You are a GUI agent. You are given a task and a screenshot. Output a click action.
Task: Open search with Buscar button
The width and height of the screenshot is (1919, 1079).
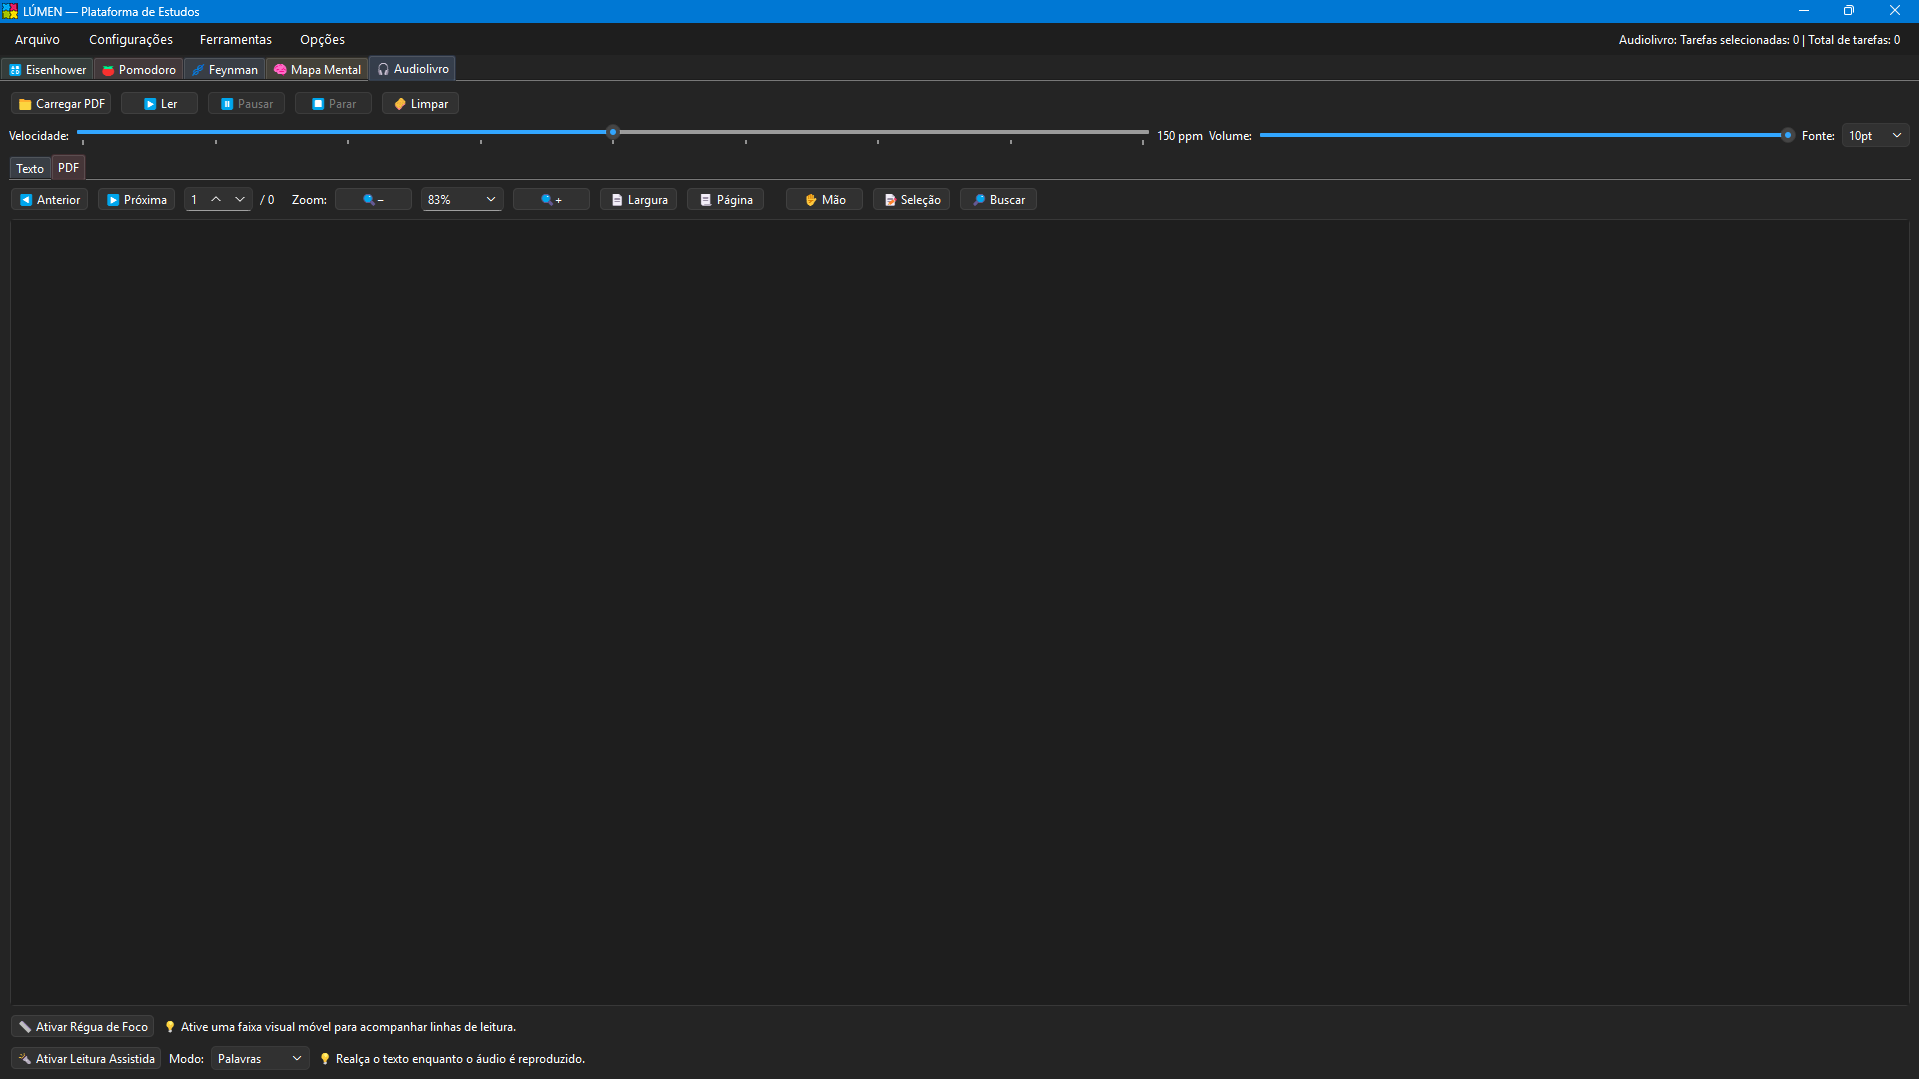[x=998, y=200]
